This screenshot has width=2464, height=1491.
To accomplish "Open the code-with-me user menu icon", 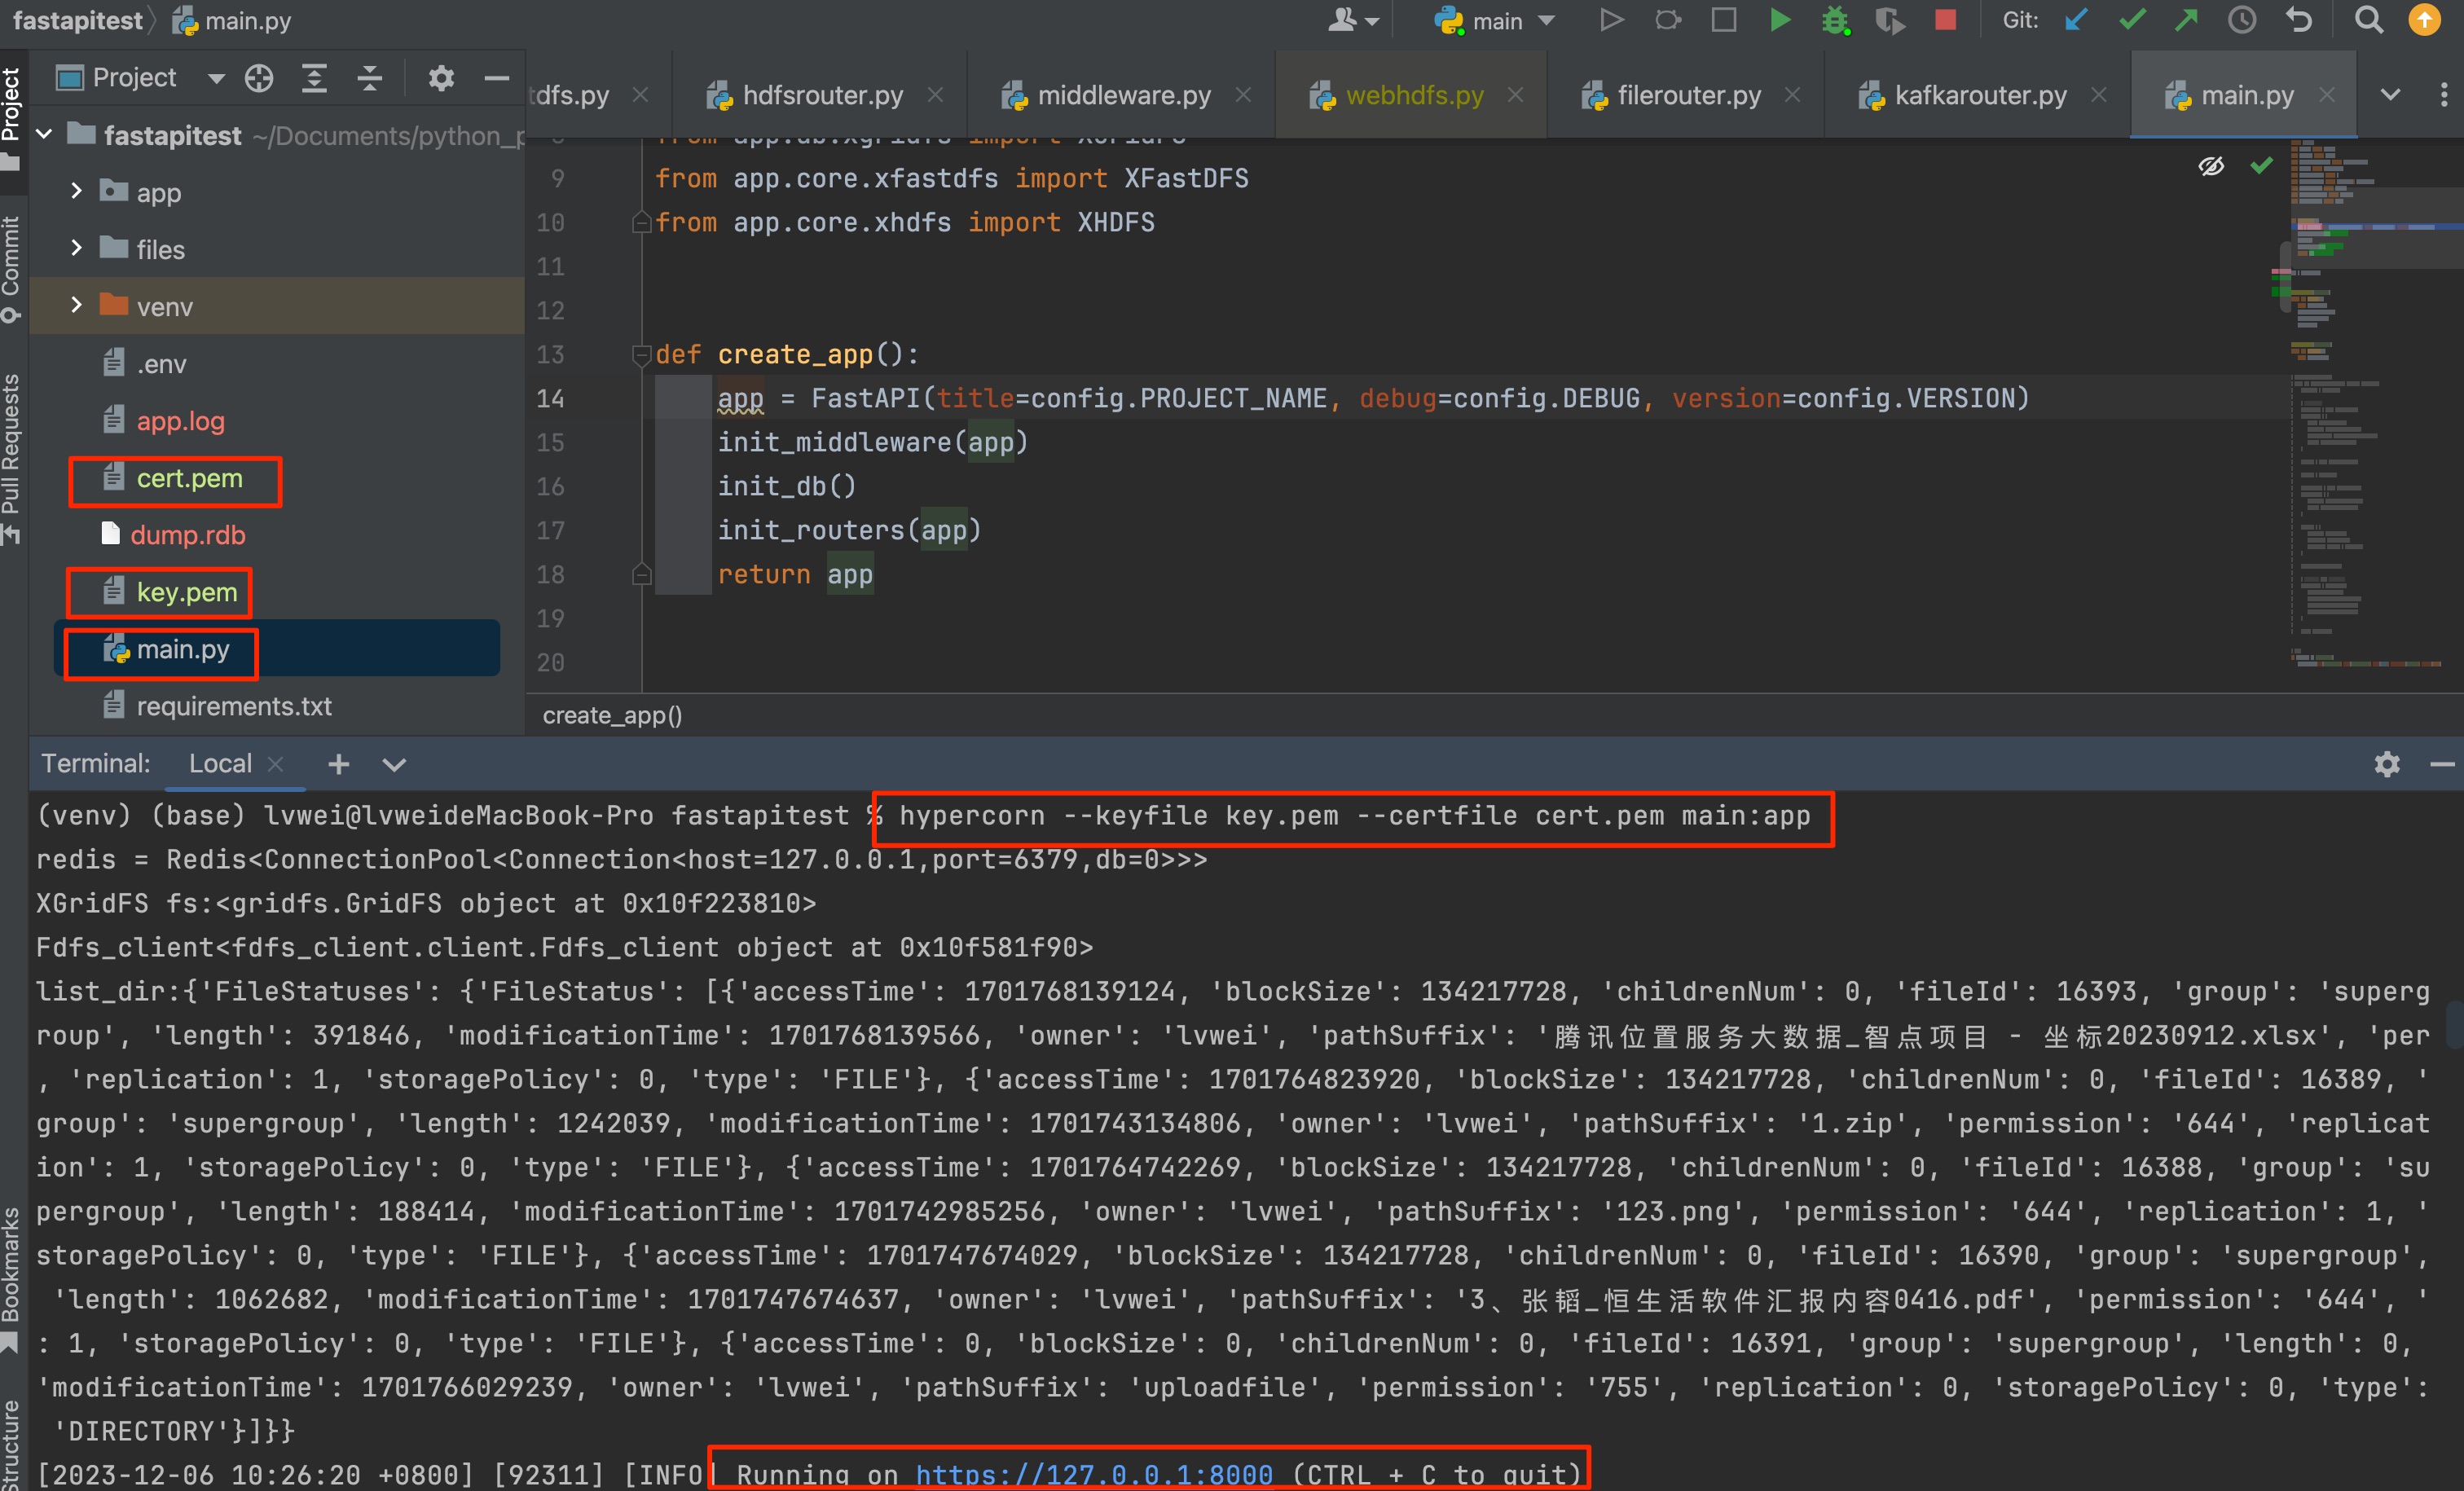I will pyautogui.click(x=1352, y=20).
